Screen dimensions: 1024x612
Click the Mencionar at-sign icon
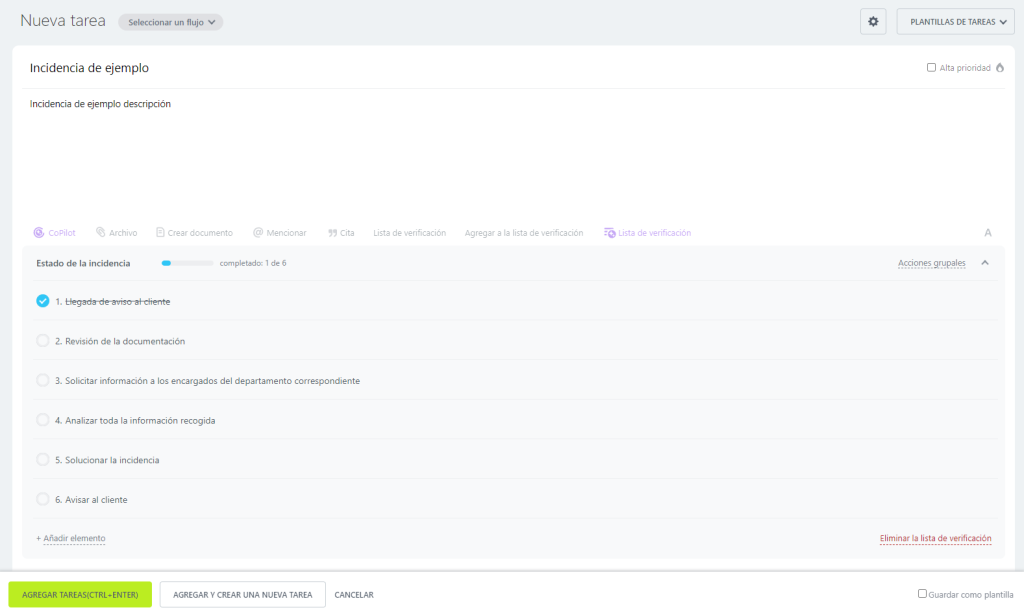click(258, 233)
